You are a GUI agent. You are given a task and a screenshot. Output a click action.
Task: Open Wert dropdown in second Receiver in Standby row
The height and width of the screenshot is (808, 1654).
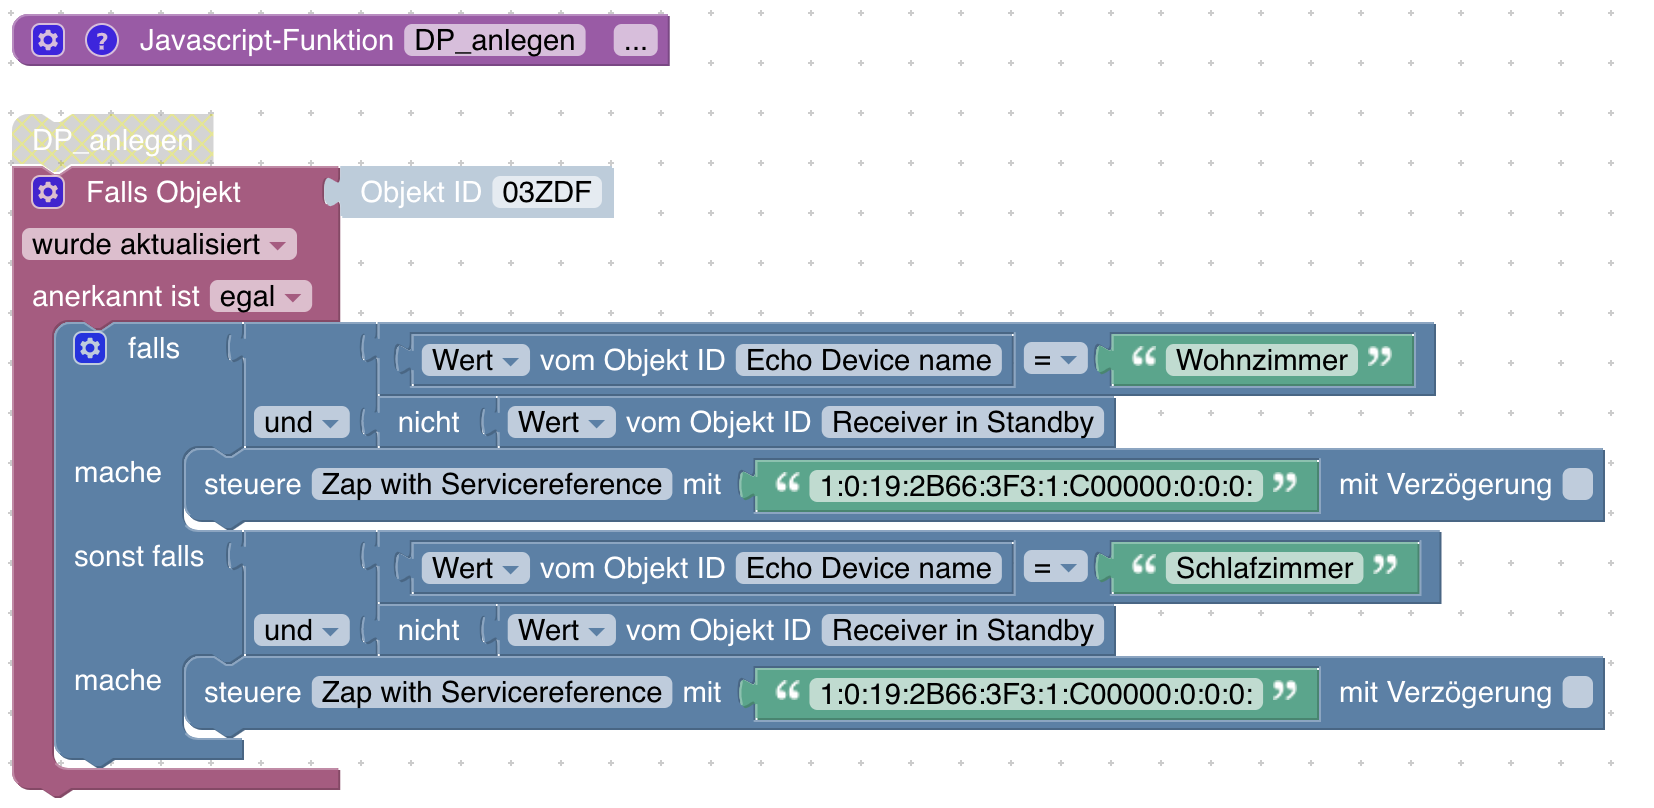(x=562, y=630)
